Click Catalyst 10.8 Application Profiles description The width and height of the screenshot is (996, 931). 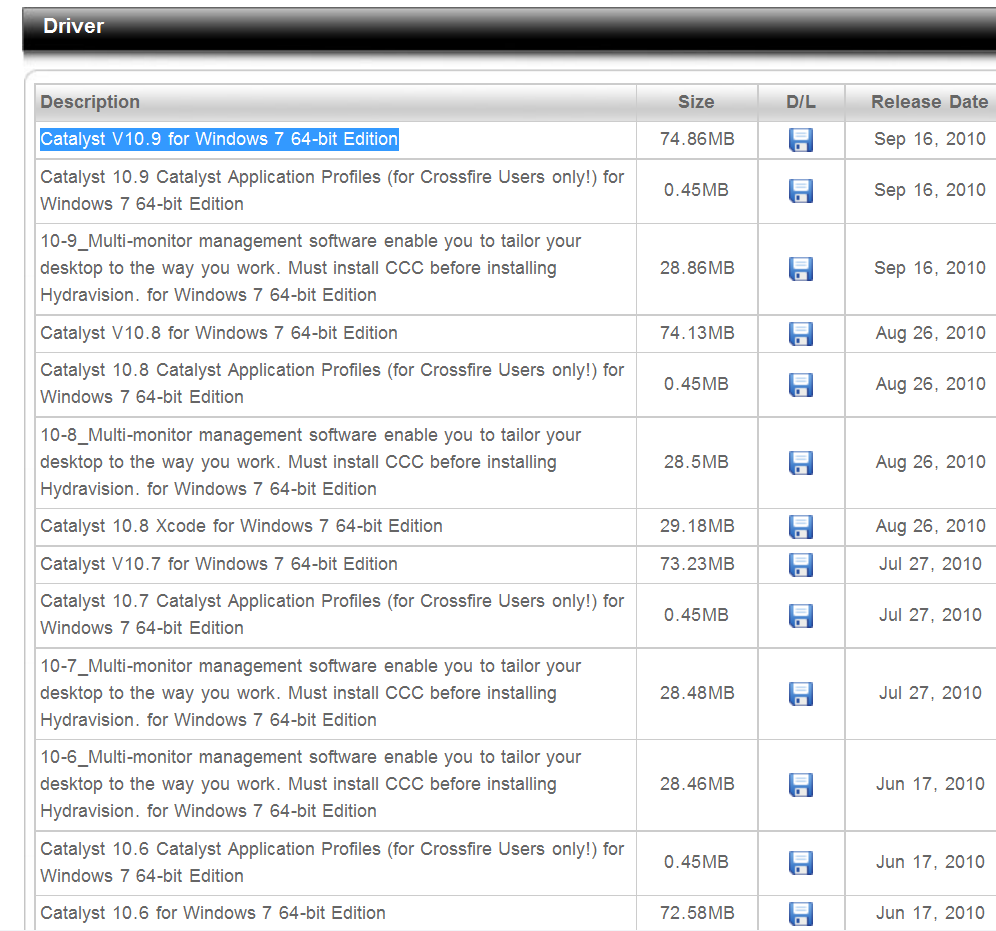(x=332, y=384)
